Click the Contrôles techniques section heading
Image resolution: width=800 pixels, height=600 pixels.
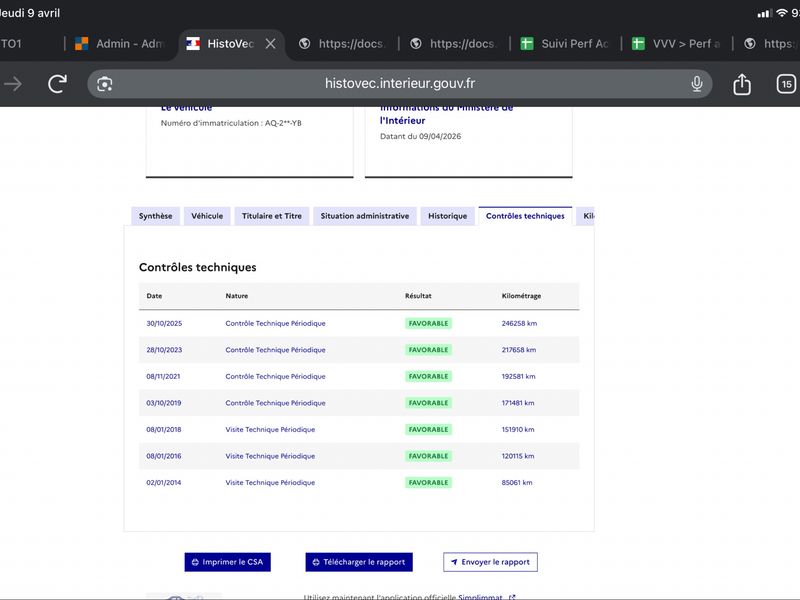point(197,267)
